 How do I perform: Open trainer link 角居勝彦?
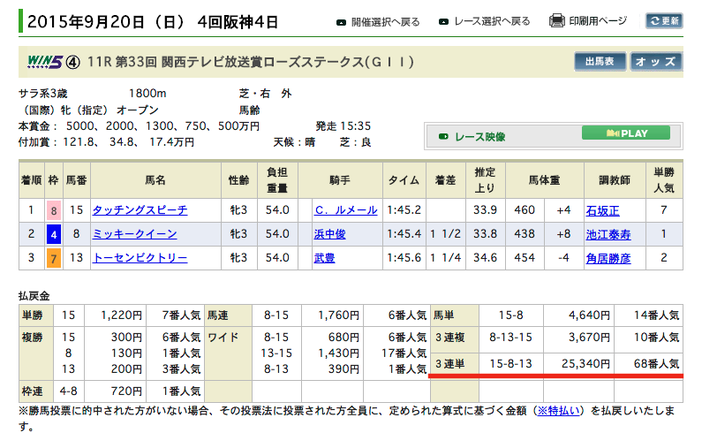pos(608,258)
